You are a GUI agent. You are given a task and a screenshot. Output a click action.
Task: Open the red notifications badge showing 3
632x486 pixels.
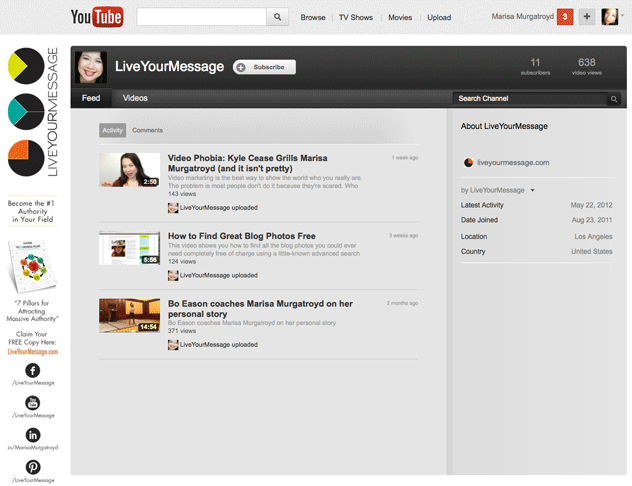[565, 17]
